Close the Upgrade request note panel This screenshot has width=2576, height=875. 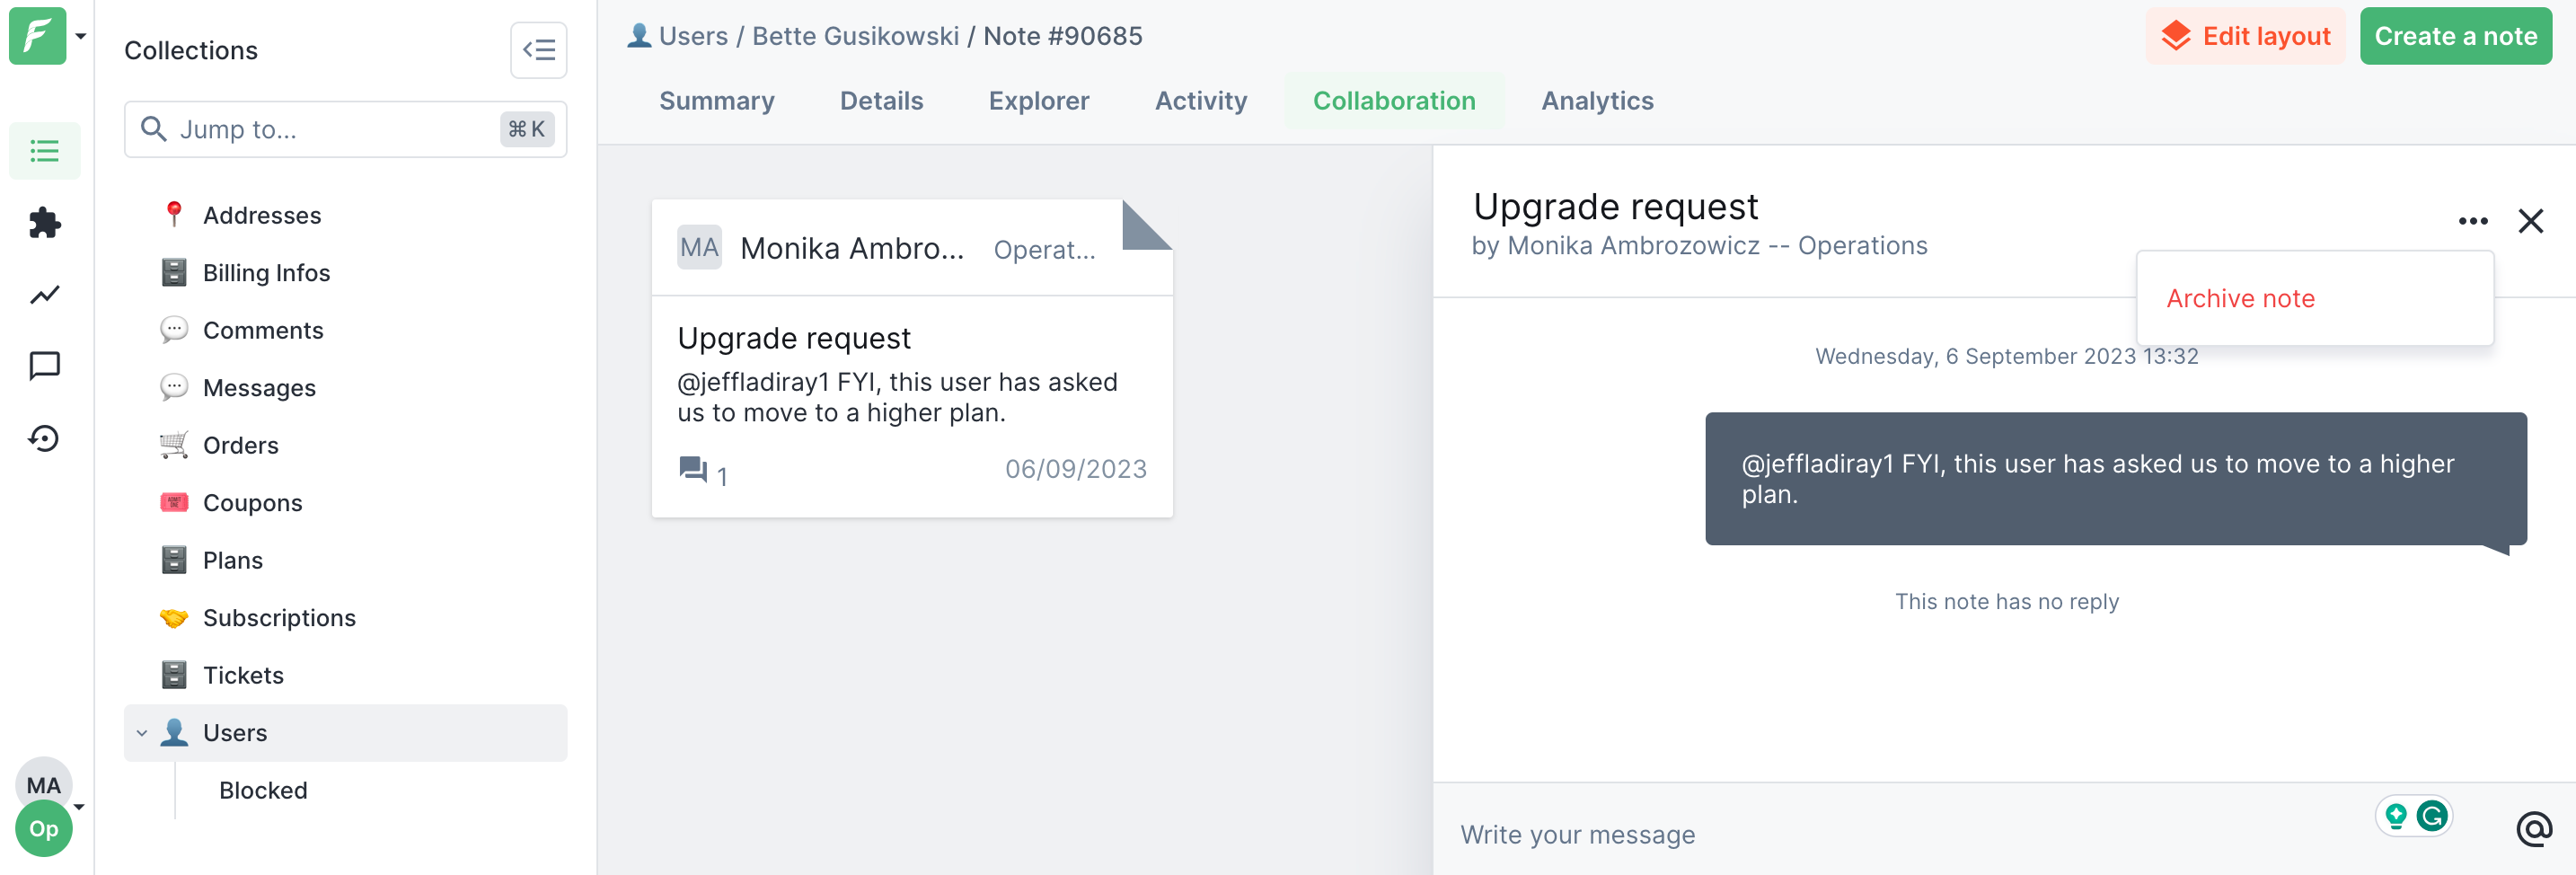2530,221
